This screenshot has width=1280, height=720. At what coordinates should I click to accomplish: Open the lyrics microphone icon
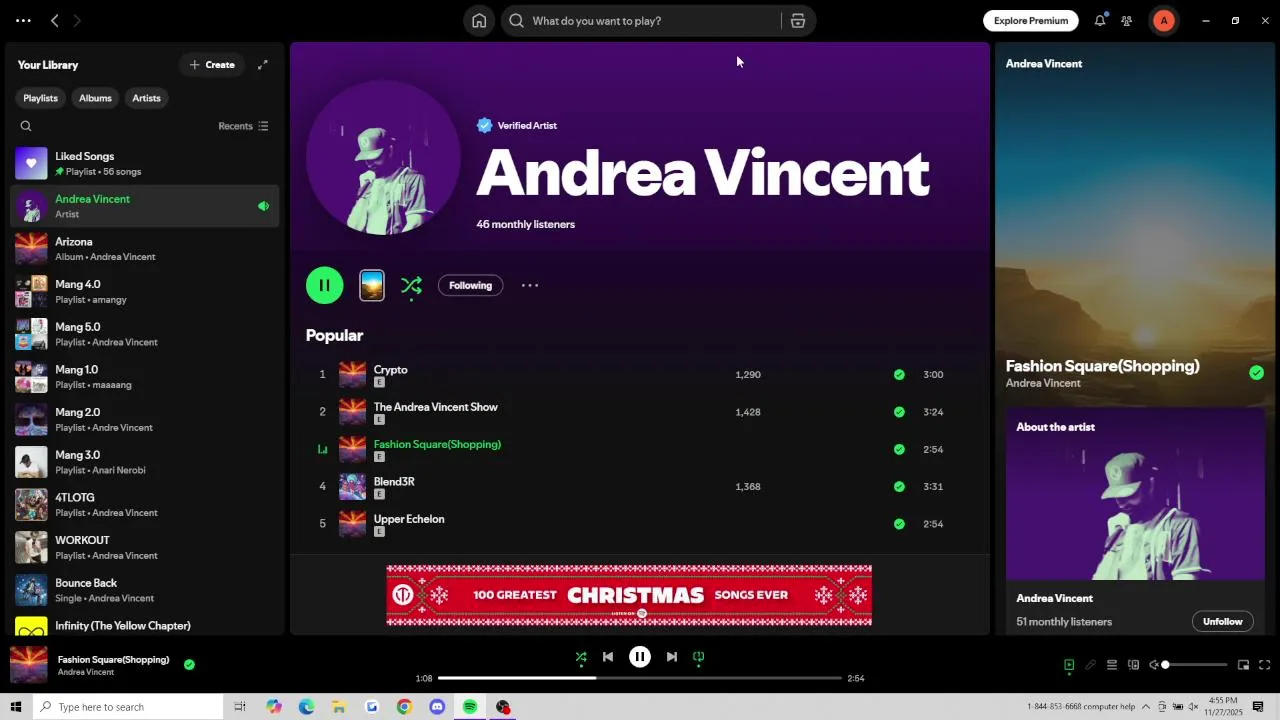pyautogui.click(x=1091, y=665)
